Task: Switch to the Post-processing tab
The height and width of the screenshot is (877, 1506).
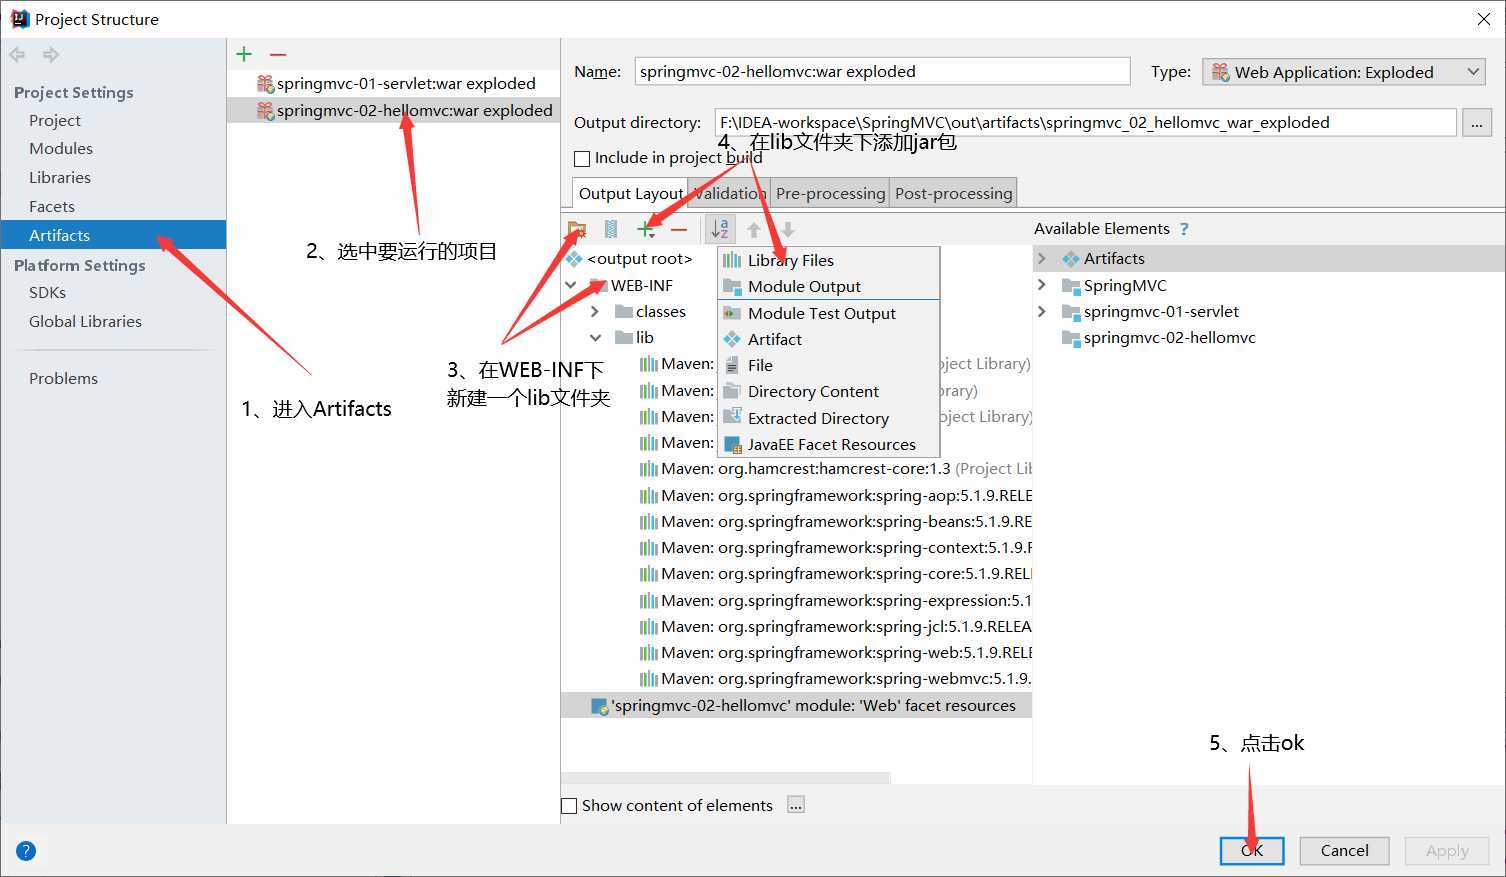Action: click(953, 193)
